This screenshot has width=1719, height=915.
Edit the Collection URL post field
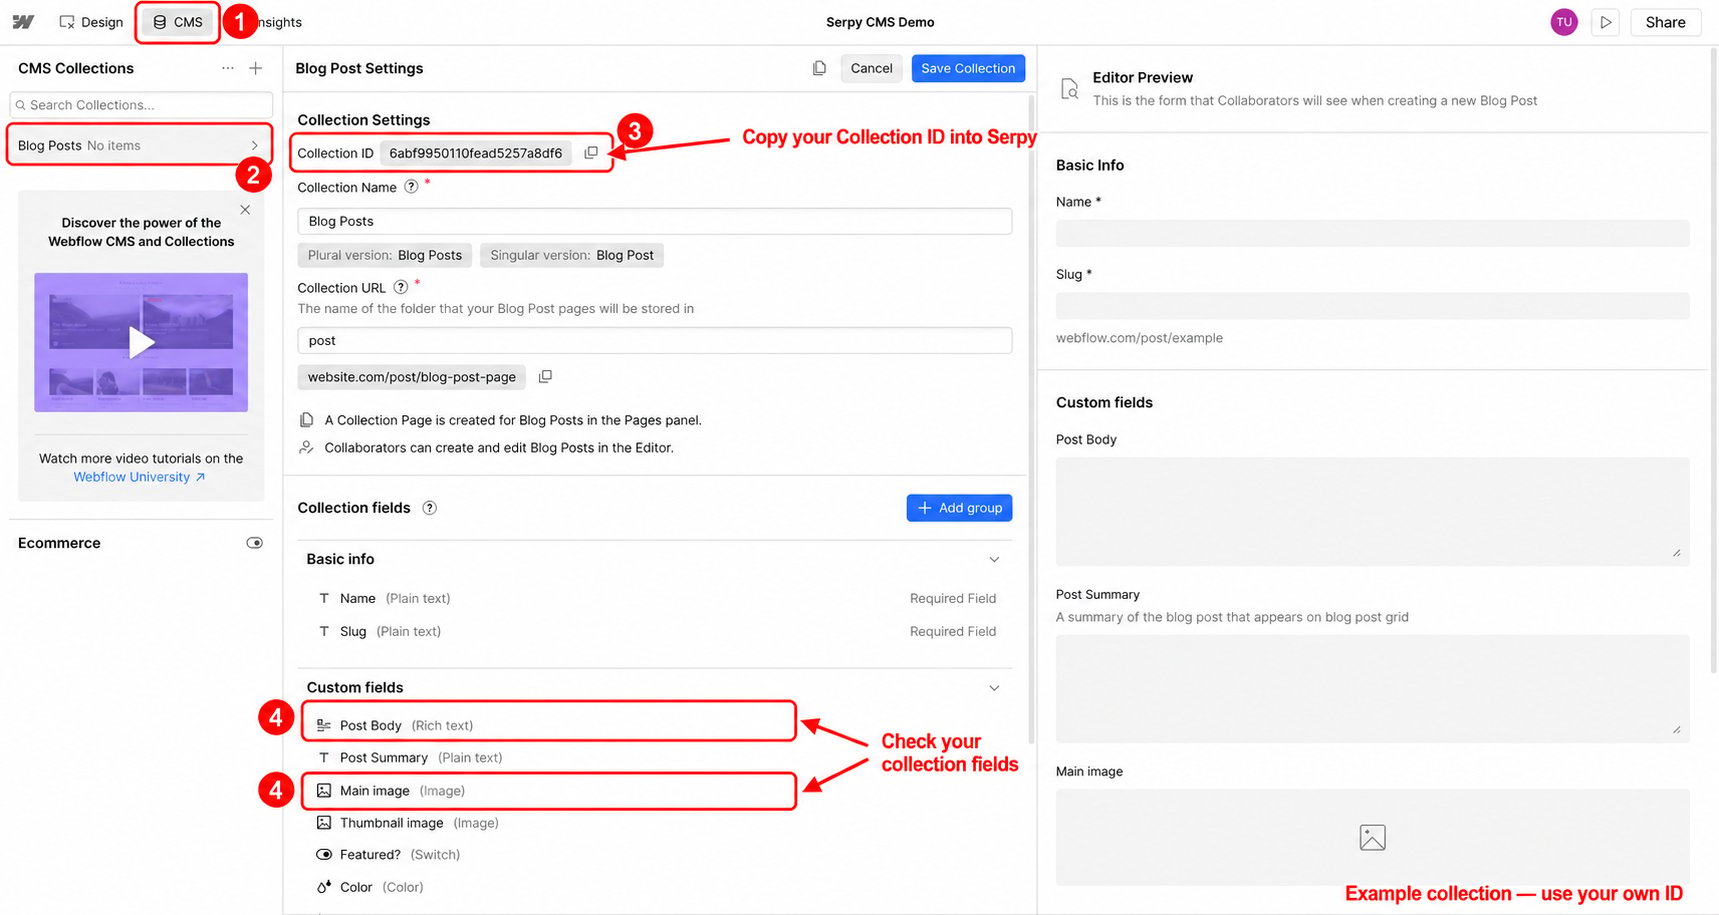[655, 341]
